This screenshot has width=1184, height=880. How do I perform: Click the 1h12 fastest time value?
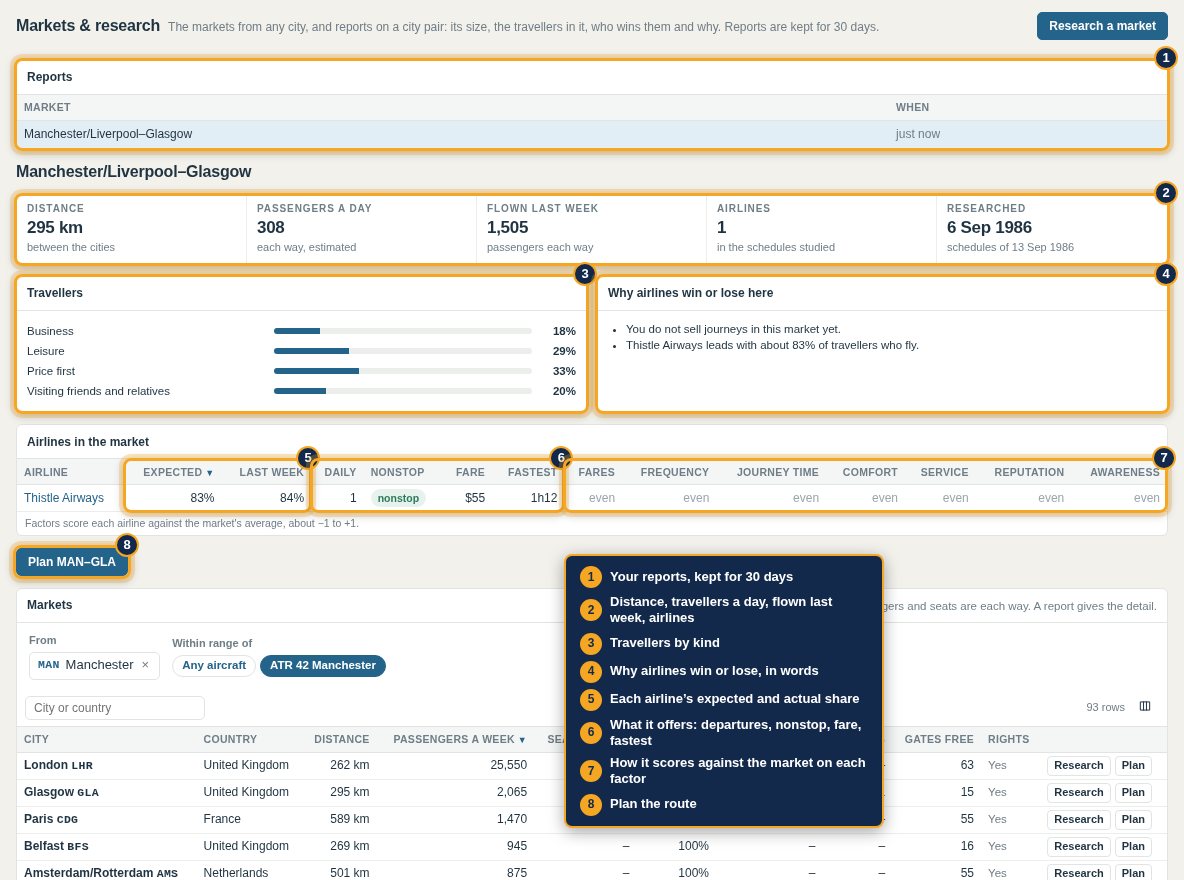point(544,498)
